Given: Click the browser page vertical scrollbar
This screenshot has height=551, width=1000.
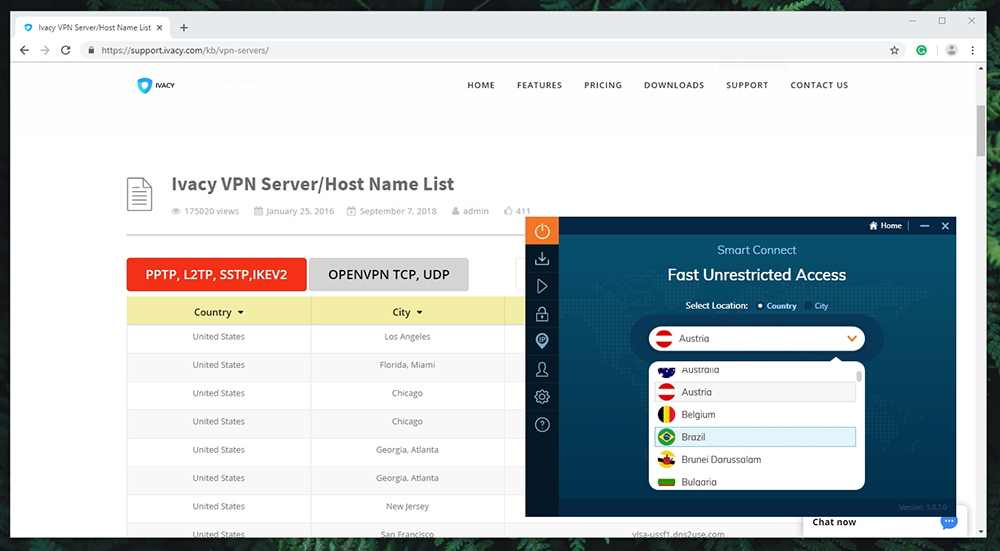Looking at the screenshot, I should click(x=980, y=131).
